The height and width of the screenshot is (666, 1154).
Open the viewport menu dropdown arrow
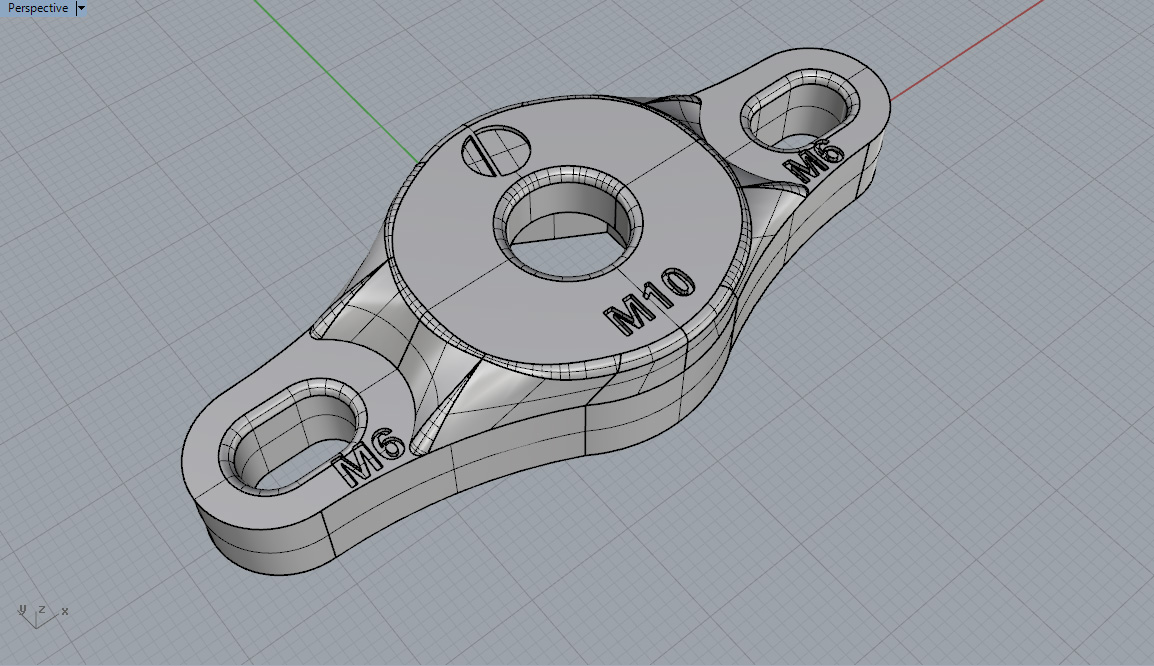click(81, 8)
